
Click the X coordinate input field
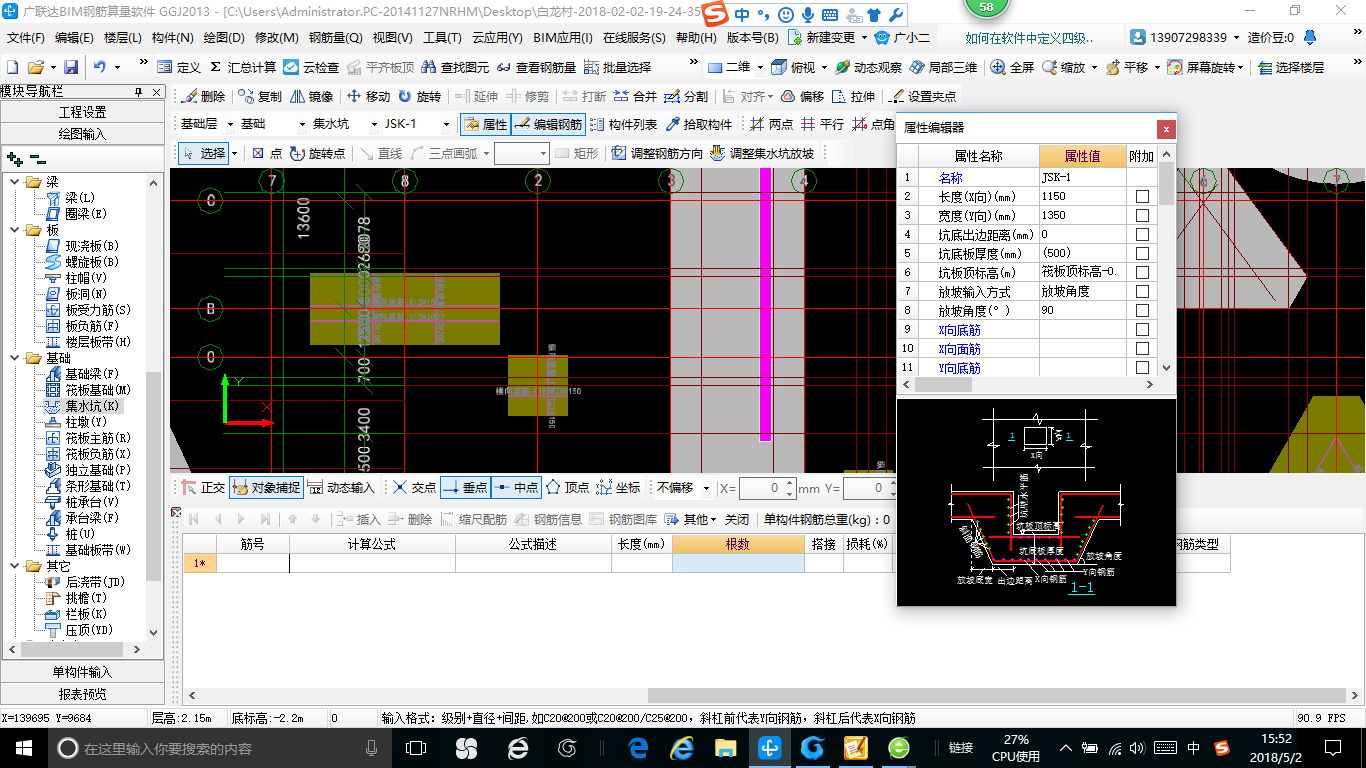(768, 488)
